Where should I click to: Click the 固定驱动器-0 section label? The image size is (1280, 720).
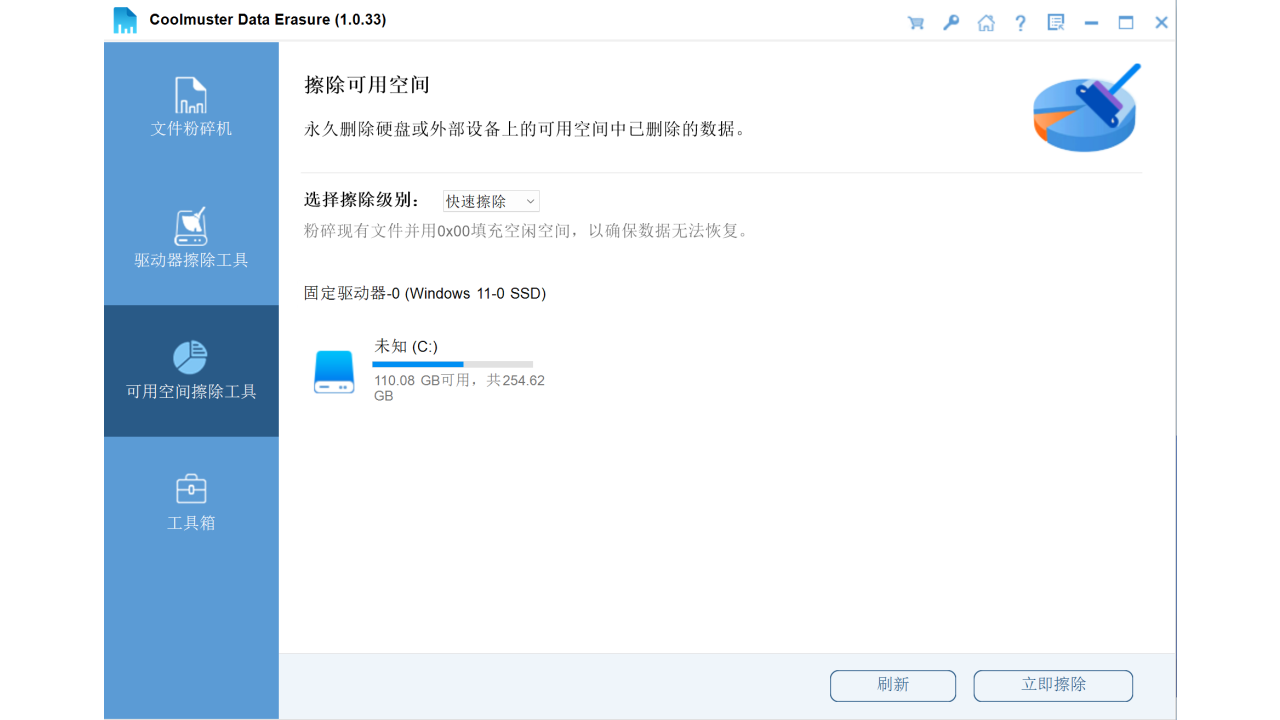point(424,293)
